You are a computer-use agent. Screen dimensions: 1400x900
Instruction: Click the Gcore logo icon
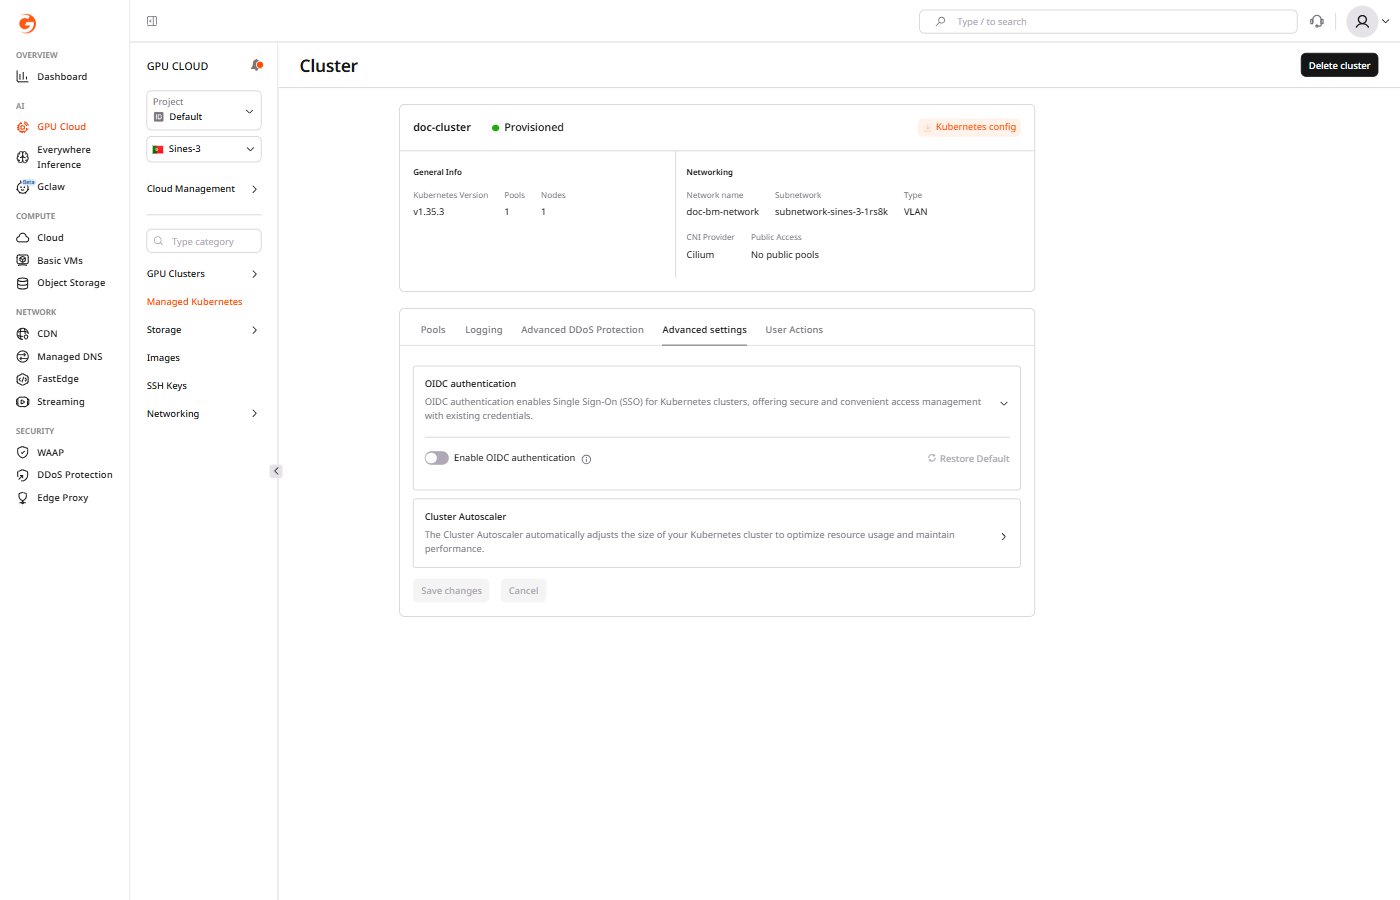tap(27, 23)
